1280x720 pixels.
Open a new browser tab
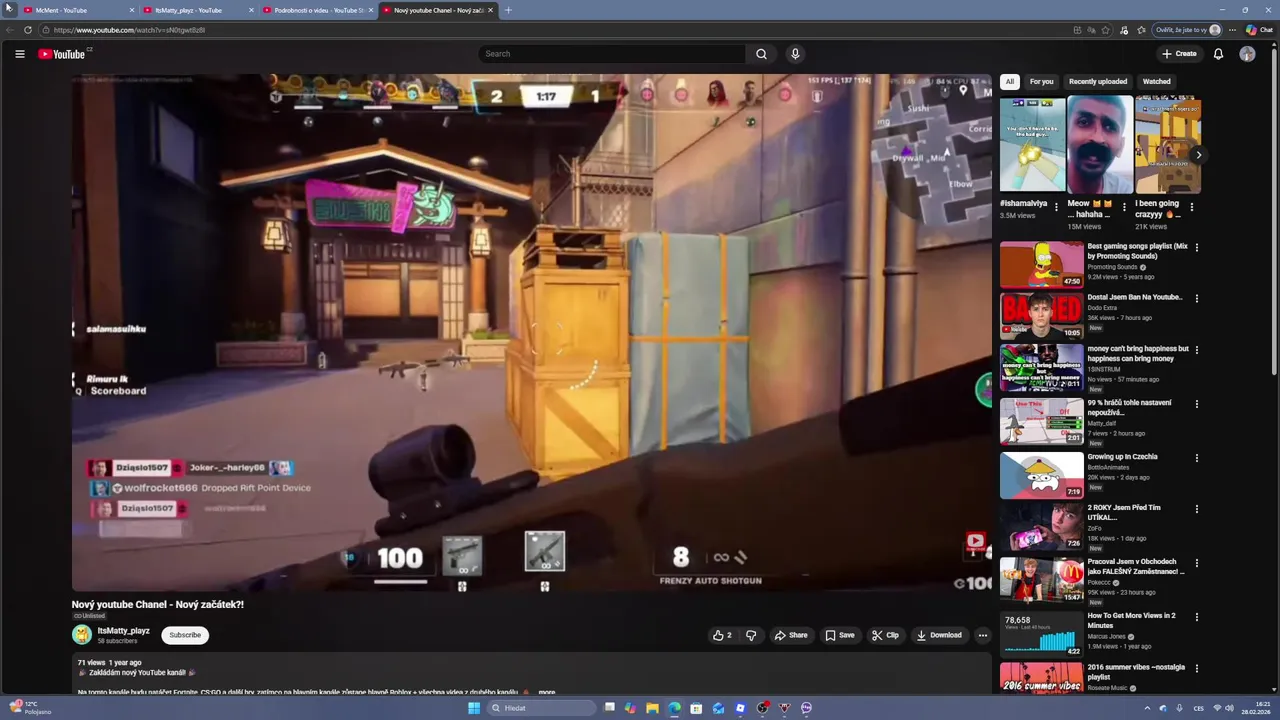(x=508, y=10)
